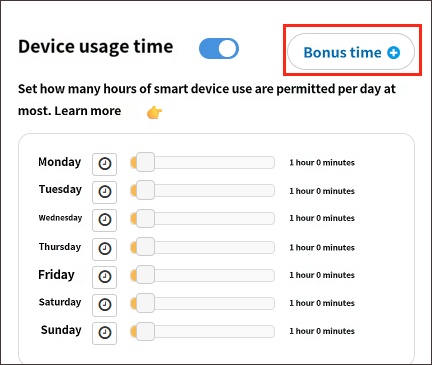Open the Monday clock time picker
432x365 pixels.
pos(104,164)
